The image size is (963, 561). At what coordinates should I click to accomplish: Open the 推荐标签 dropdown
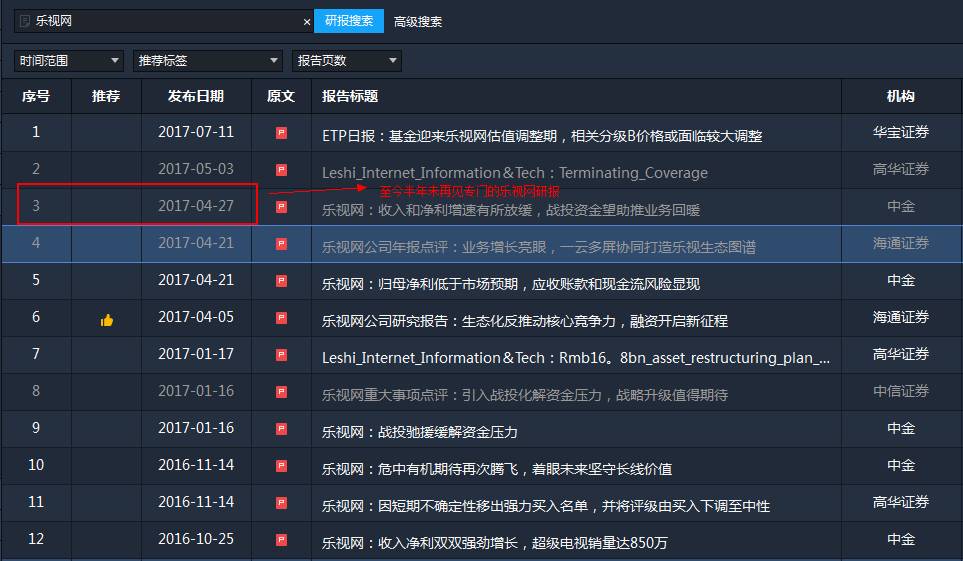(x=208, y=61)
